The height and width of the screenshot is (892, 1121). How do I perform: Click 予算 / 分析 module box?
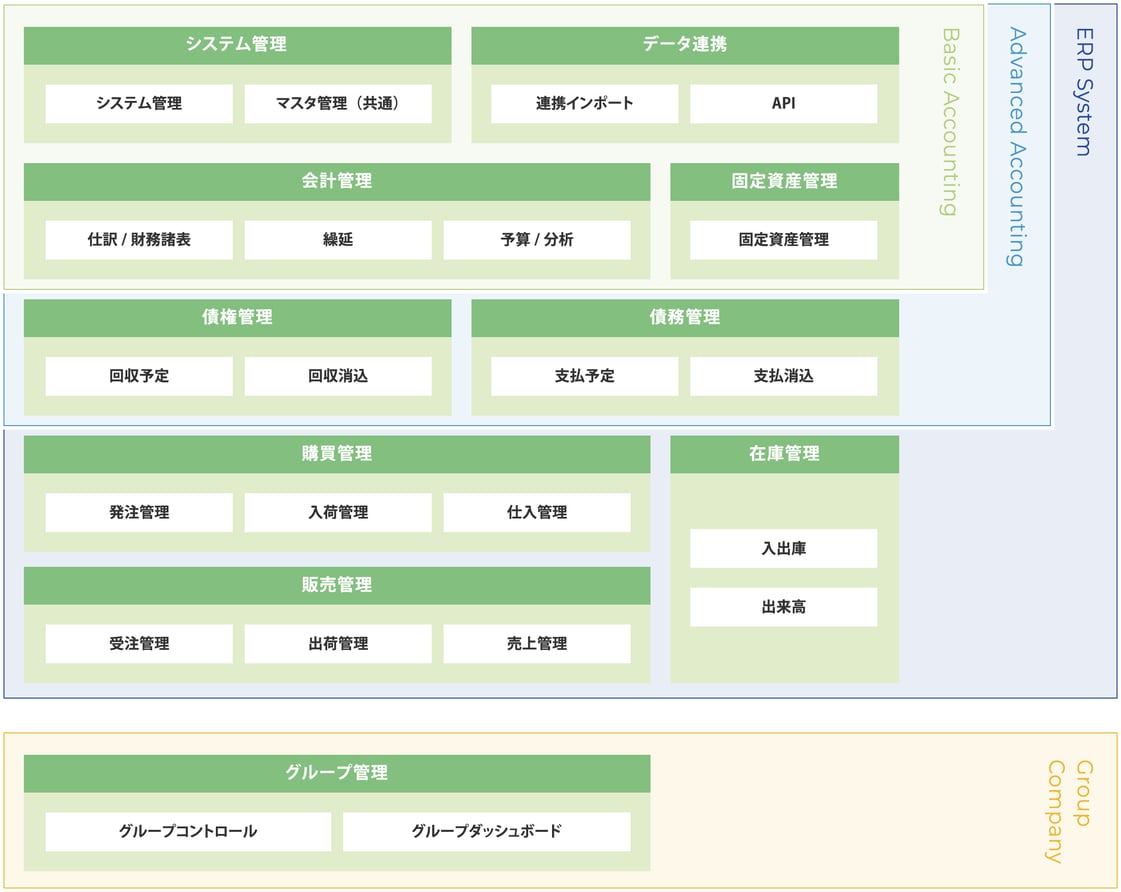pyautogui.click(x=537, y=240)
